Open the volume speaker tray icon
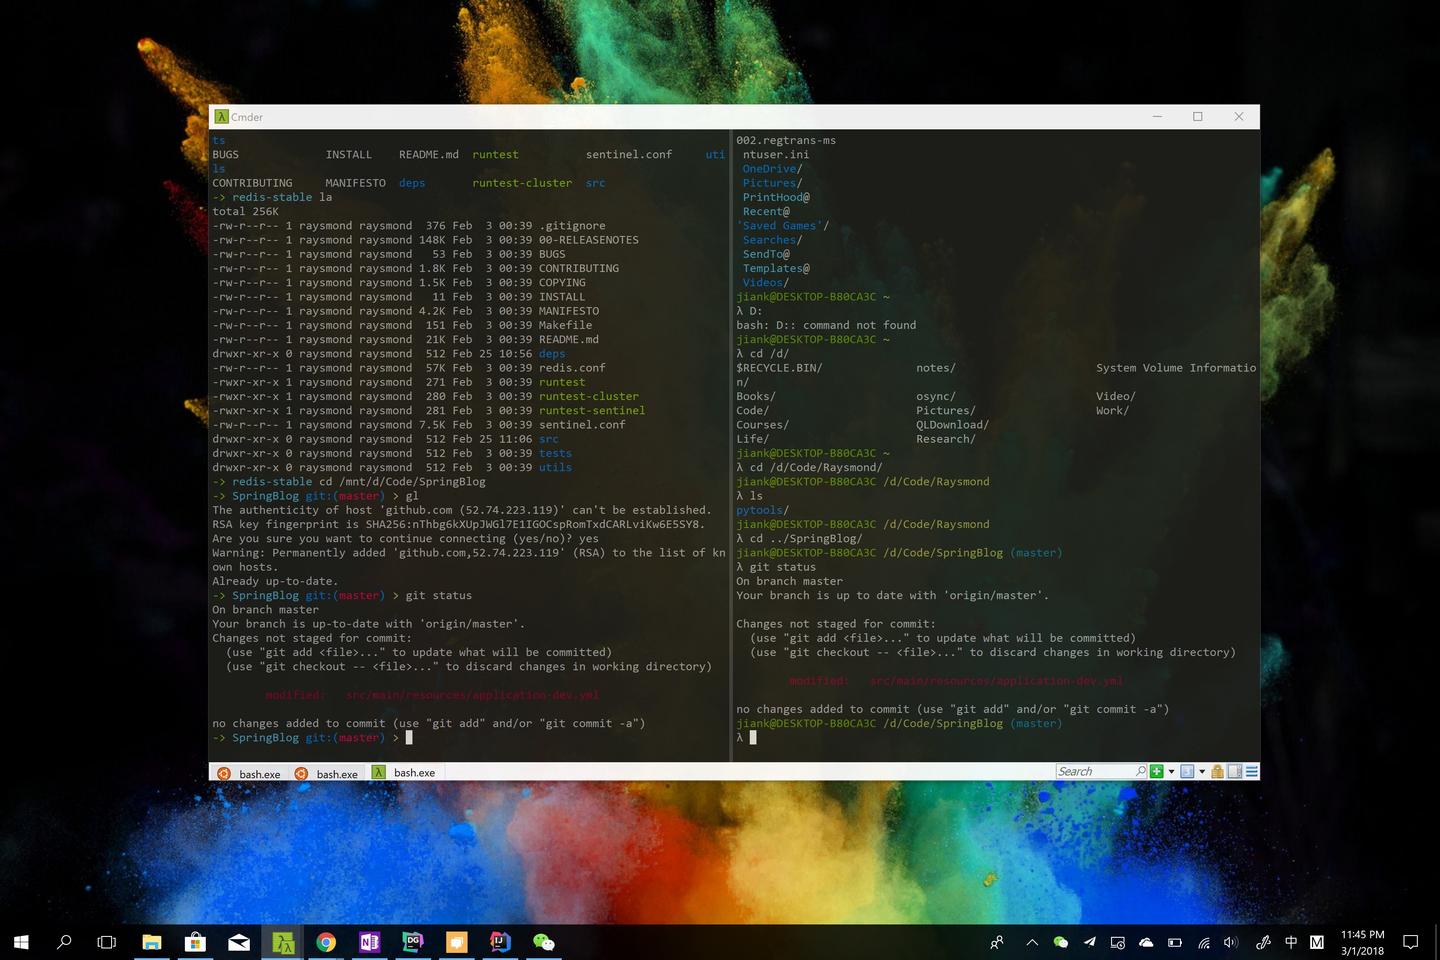The image size is (1440, 960). [x=1231, y=942]
